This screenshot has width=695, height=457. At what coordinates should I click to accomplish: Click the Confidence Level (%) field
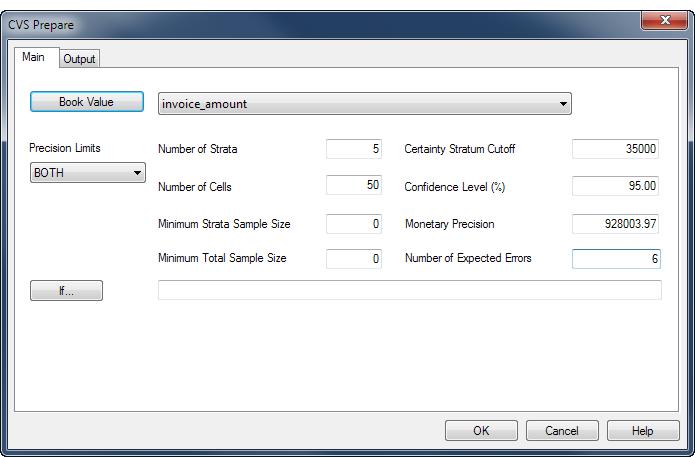coord(615,186)
